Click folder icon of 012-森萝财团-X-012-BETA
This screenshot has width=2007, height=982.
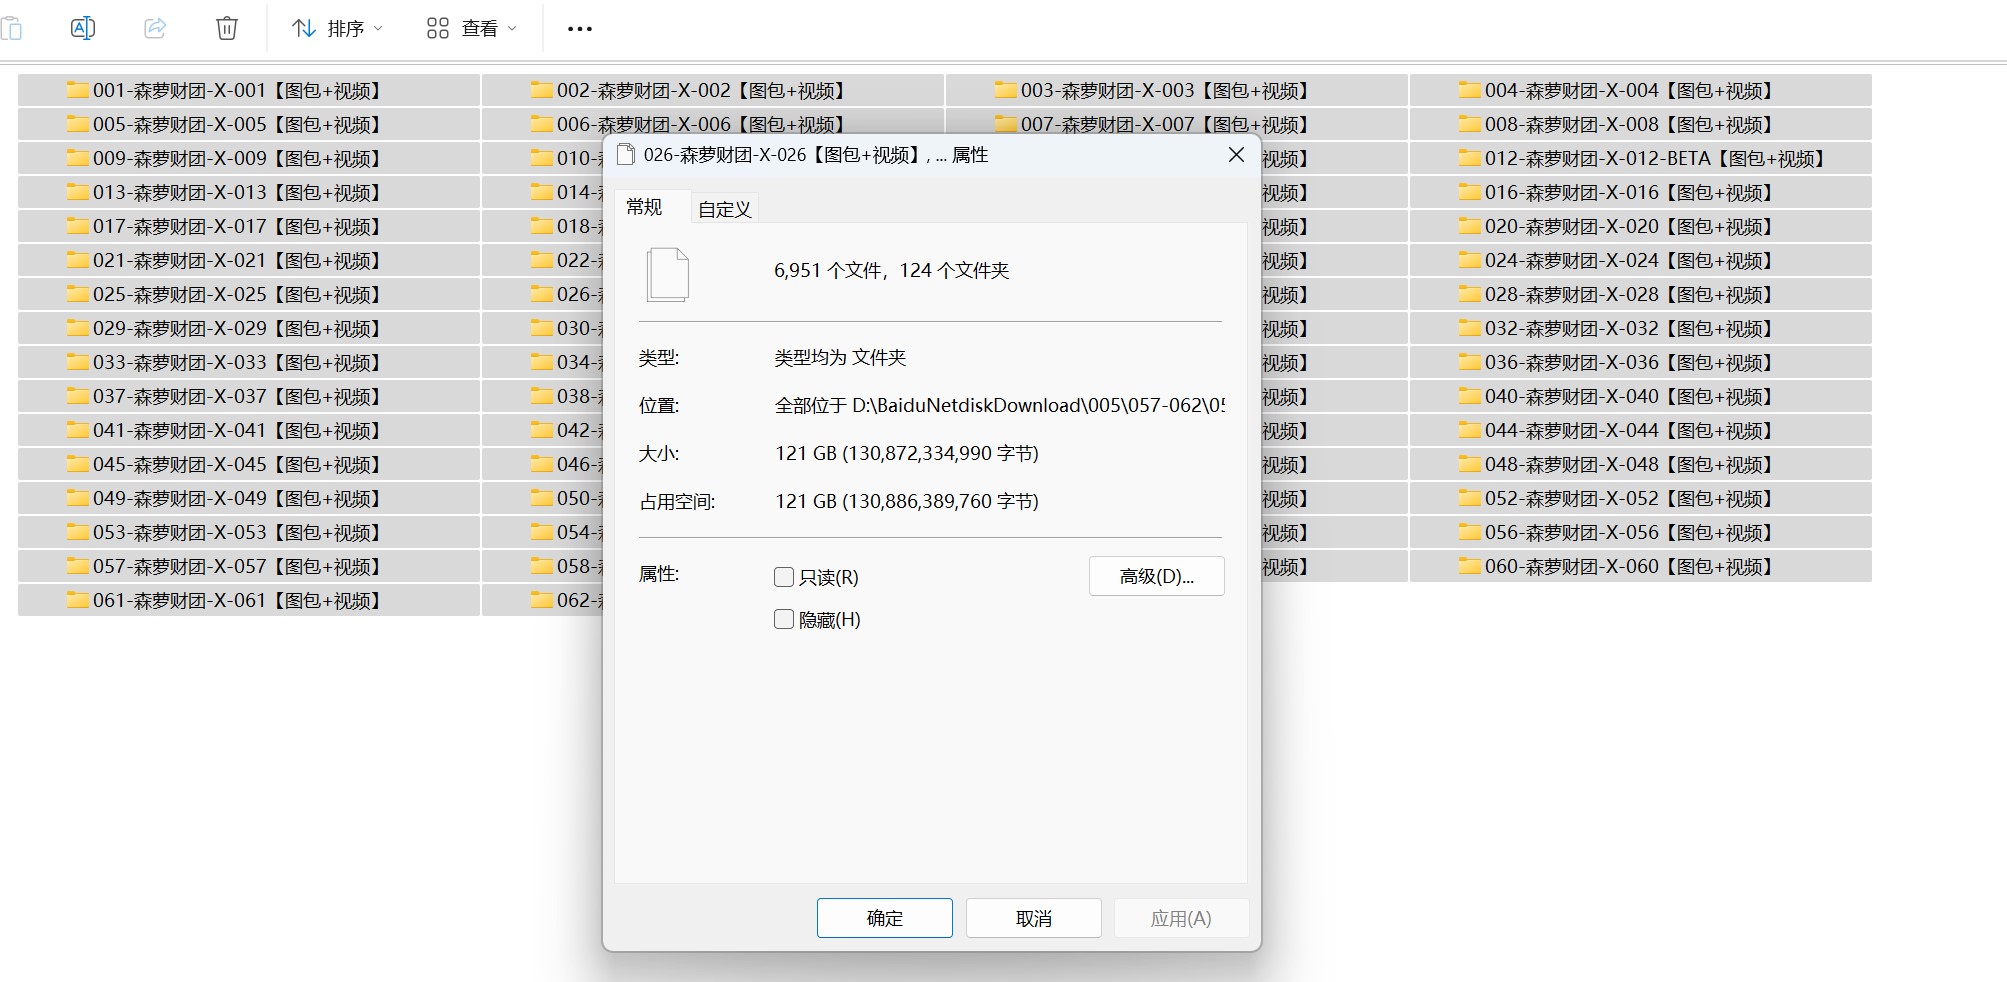click(1469, 158)
